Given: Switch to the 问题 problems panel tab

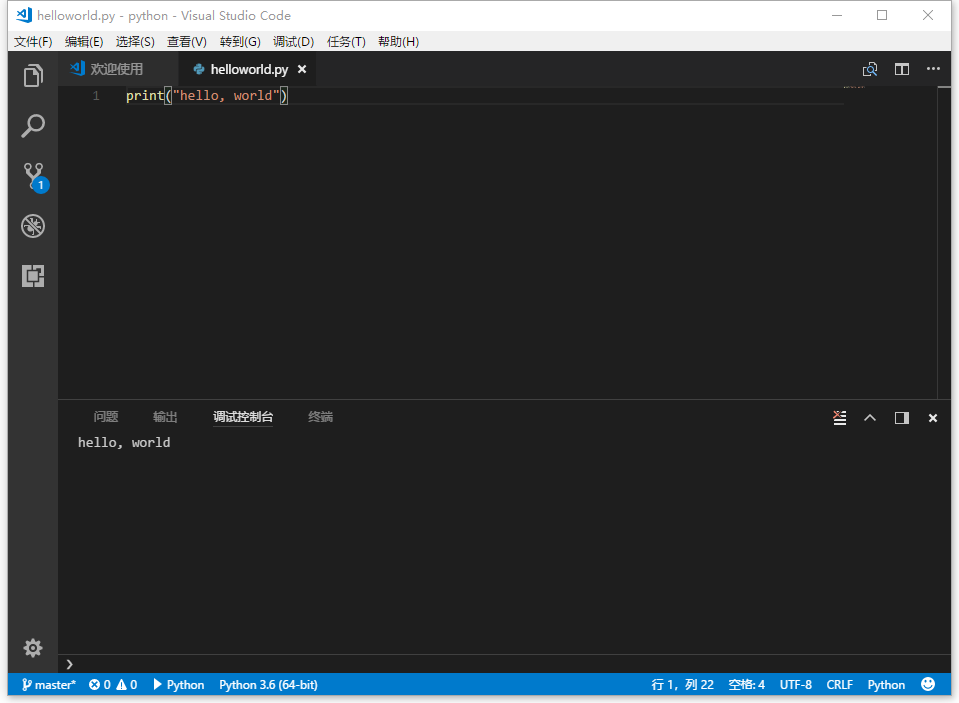Looking at the screenshot, I should coord(106,417).
